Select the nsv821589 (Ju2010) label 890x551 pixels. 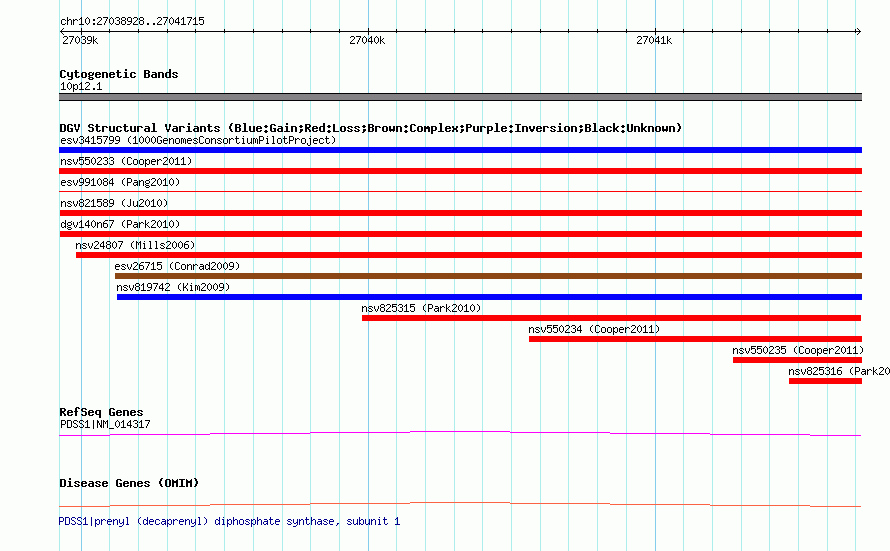[114, 203]
